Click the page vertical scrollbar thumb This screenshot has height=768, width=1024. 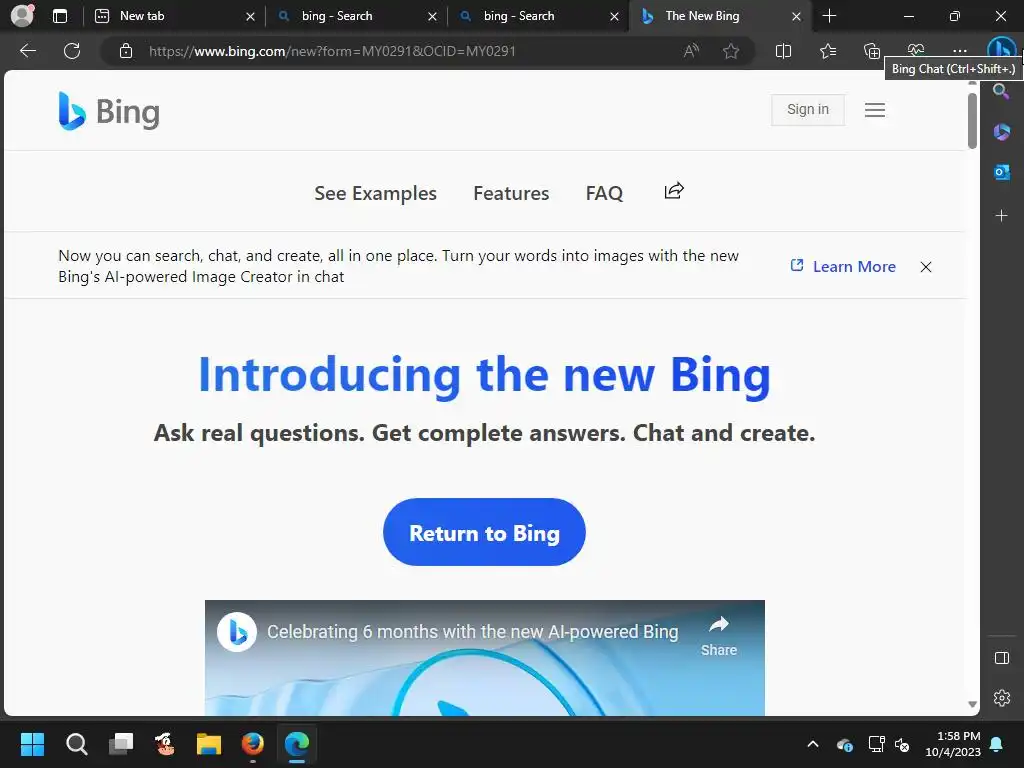point(972,121)
